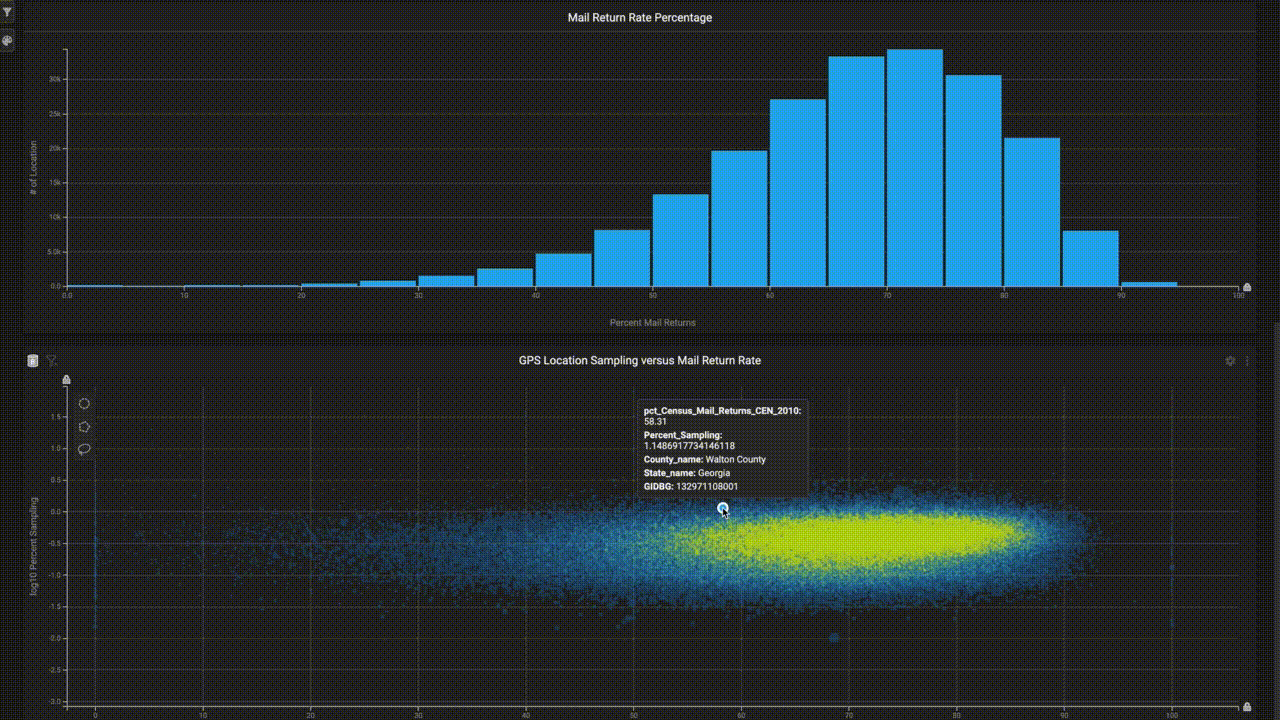
Task: Click the 'log10 Percent Sampling' axis label
Action: pyautogui.click(x=34, y=547)
